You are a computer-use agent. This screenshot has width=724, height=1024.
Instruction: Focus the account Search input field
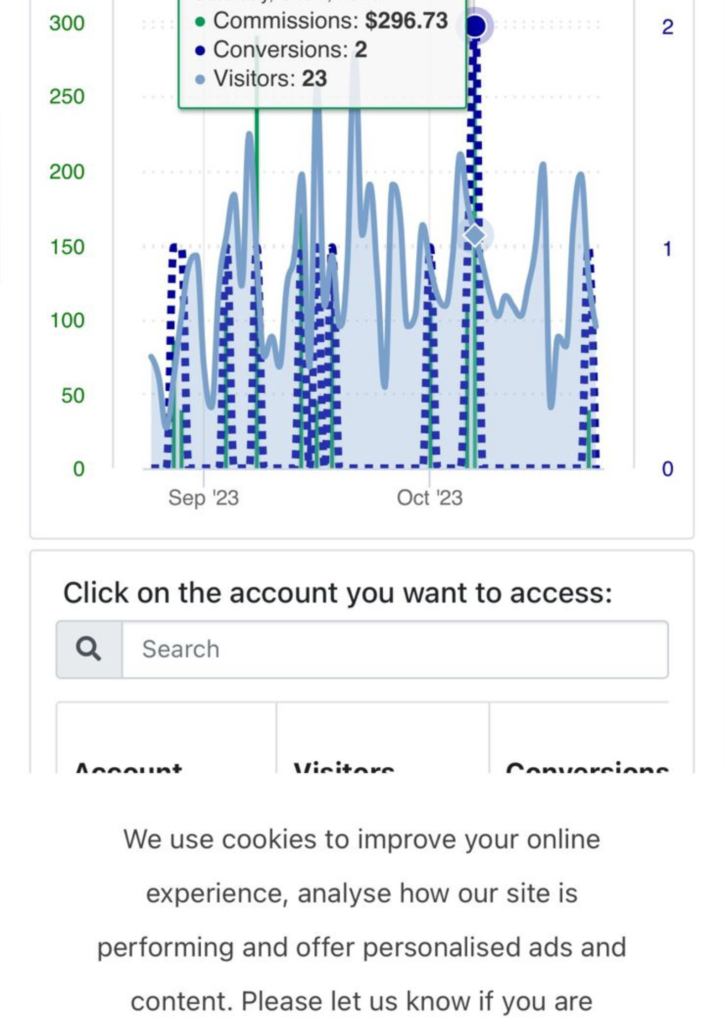(x=394, y=650)
